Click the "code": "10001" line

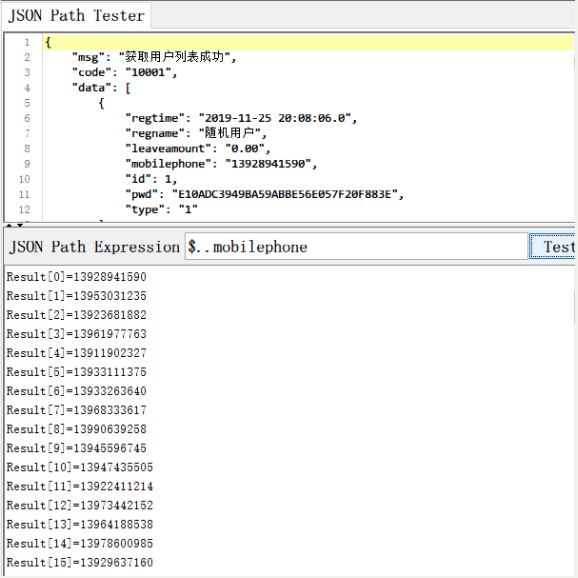pyautogui.click(x=125, y=73)
